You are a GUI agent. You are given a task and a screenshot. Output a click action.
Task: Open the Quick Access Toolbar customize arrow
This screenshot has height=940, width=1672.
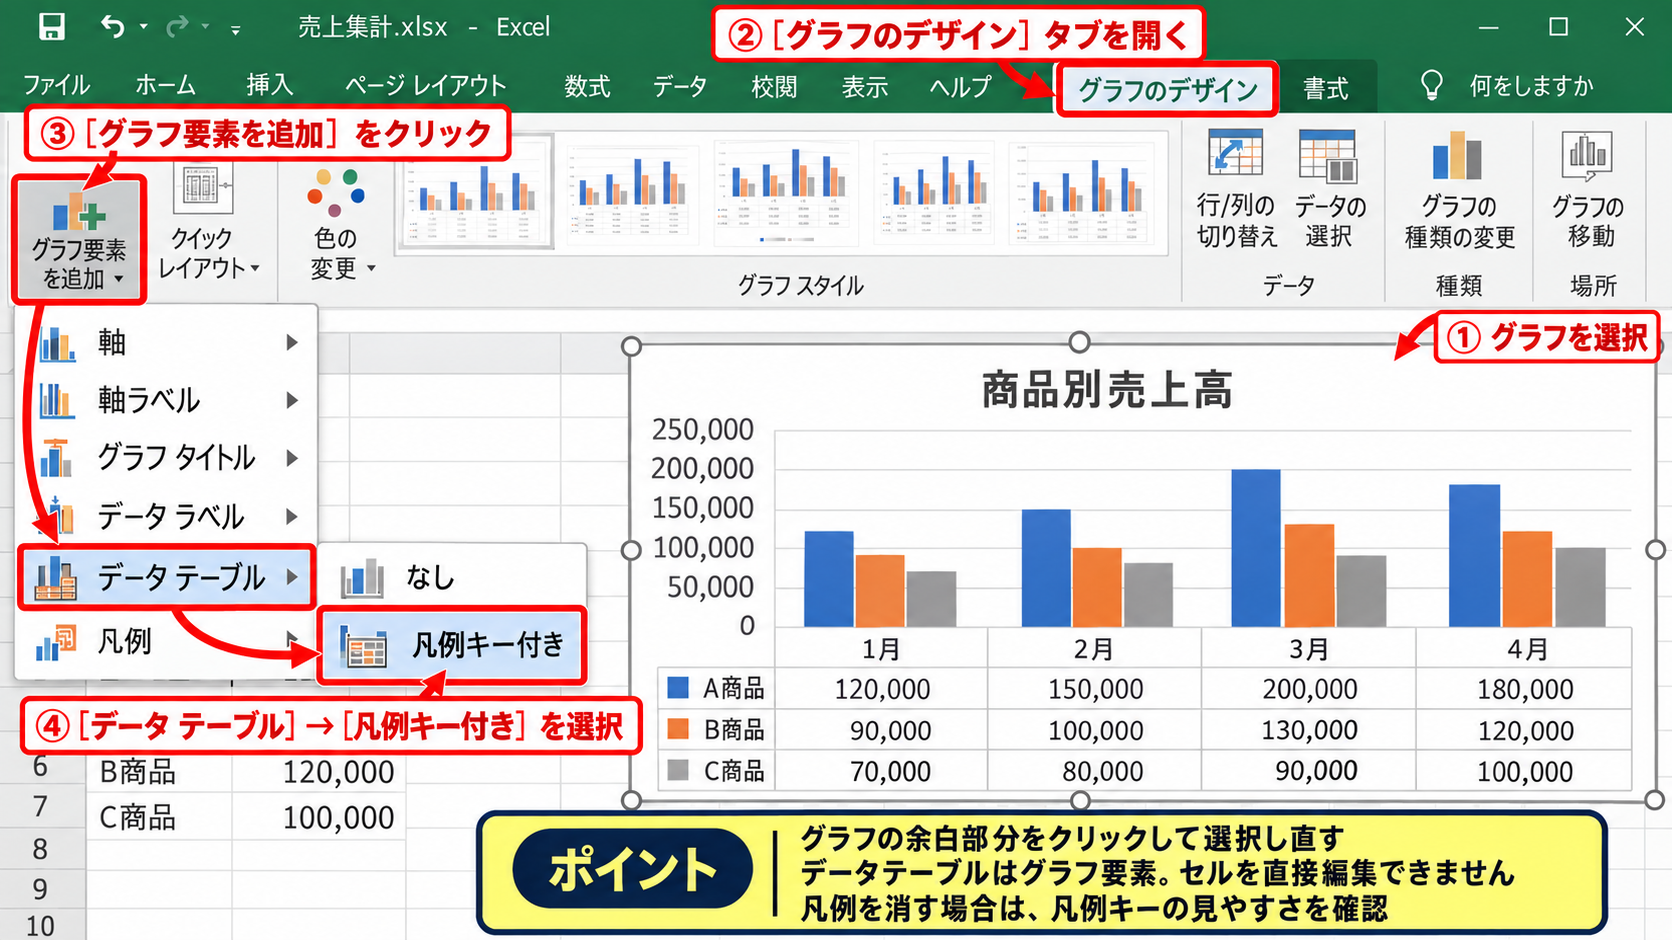235,30
